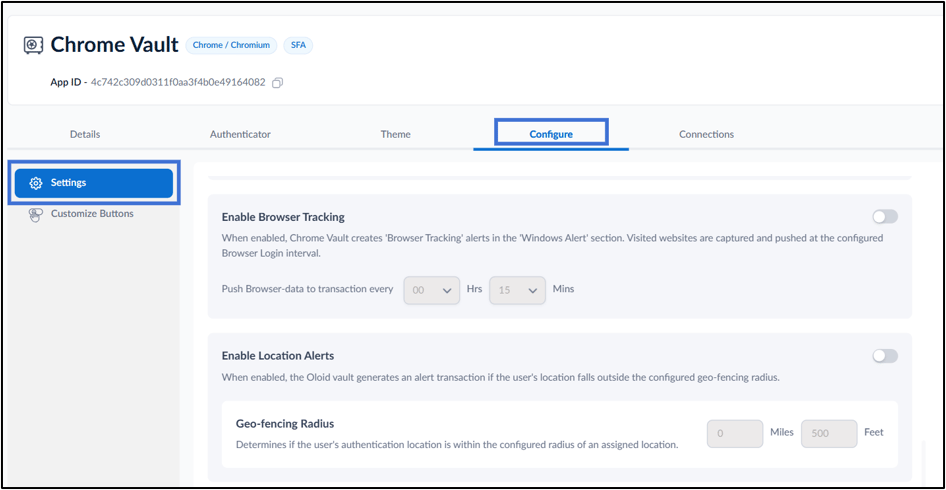946x490 pixels.
Task: Open Settings in the left sidebar
Action: pyautogui.click(x=94, y=183)
